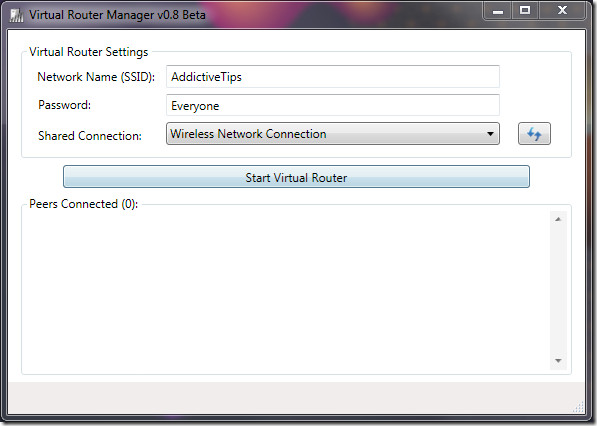Click the window resize grip
The image size is (597, 426).
[578, 407]
